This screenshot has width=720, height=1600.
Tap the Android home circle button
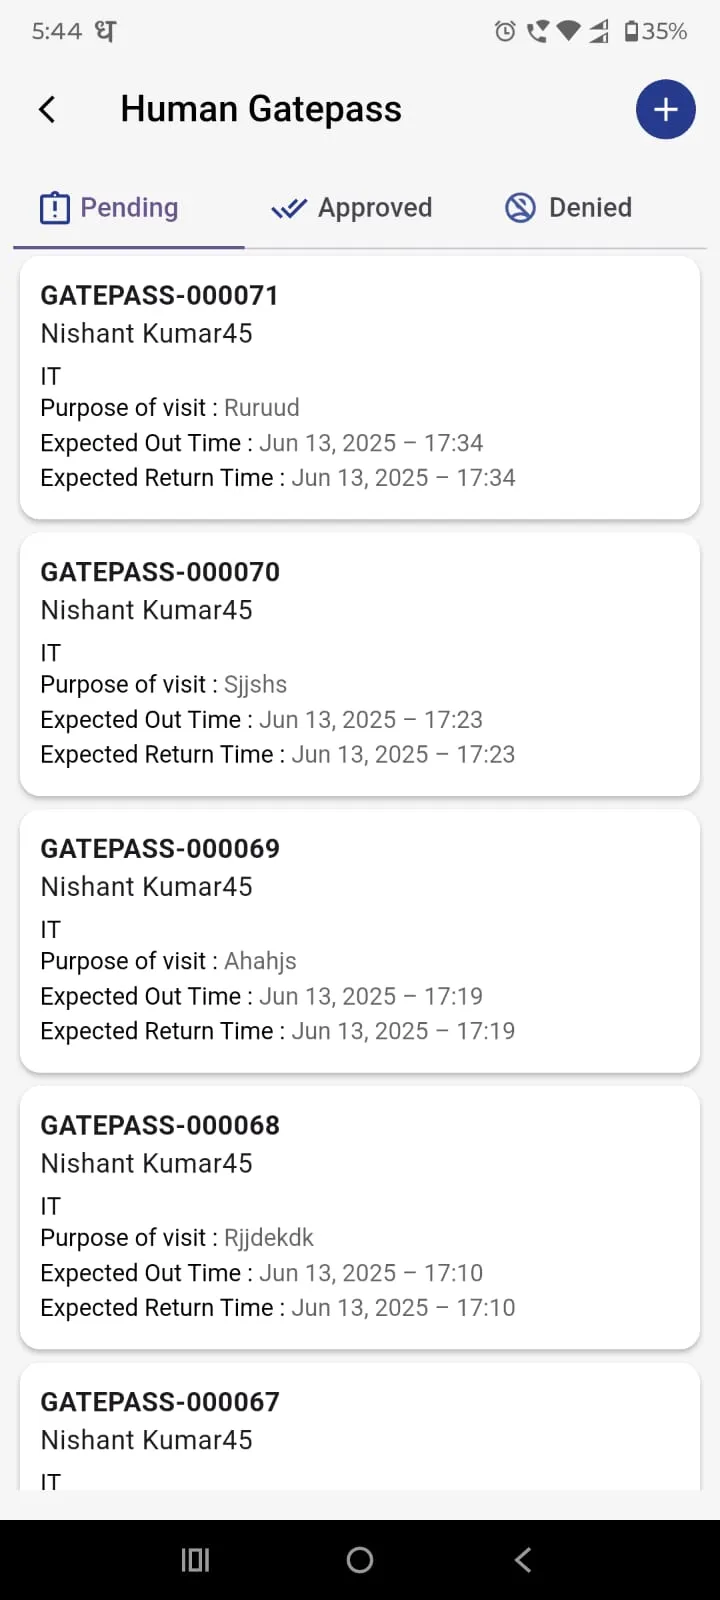click(x=360, y=1560)
